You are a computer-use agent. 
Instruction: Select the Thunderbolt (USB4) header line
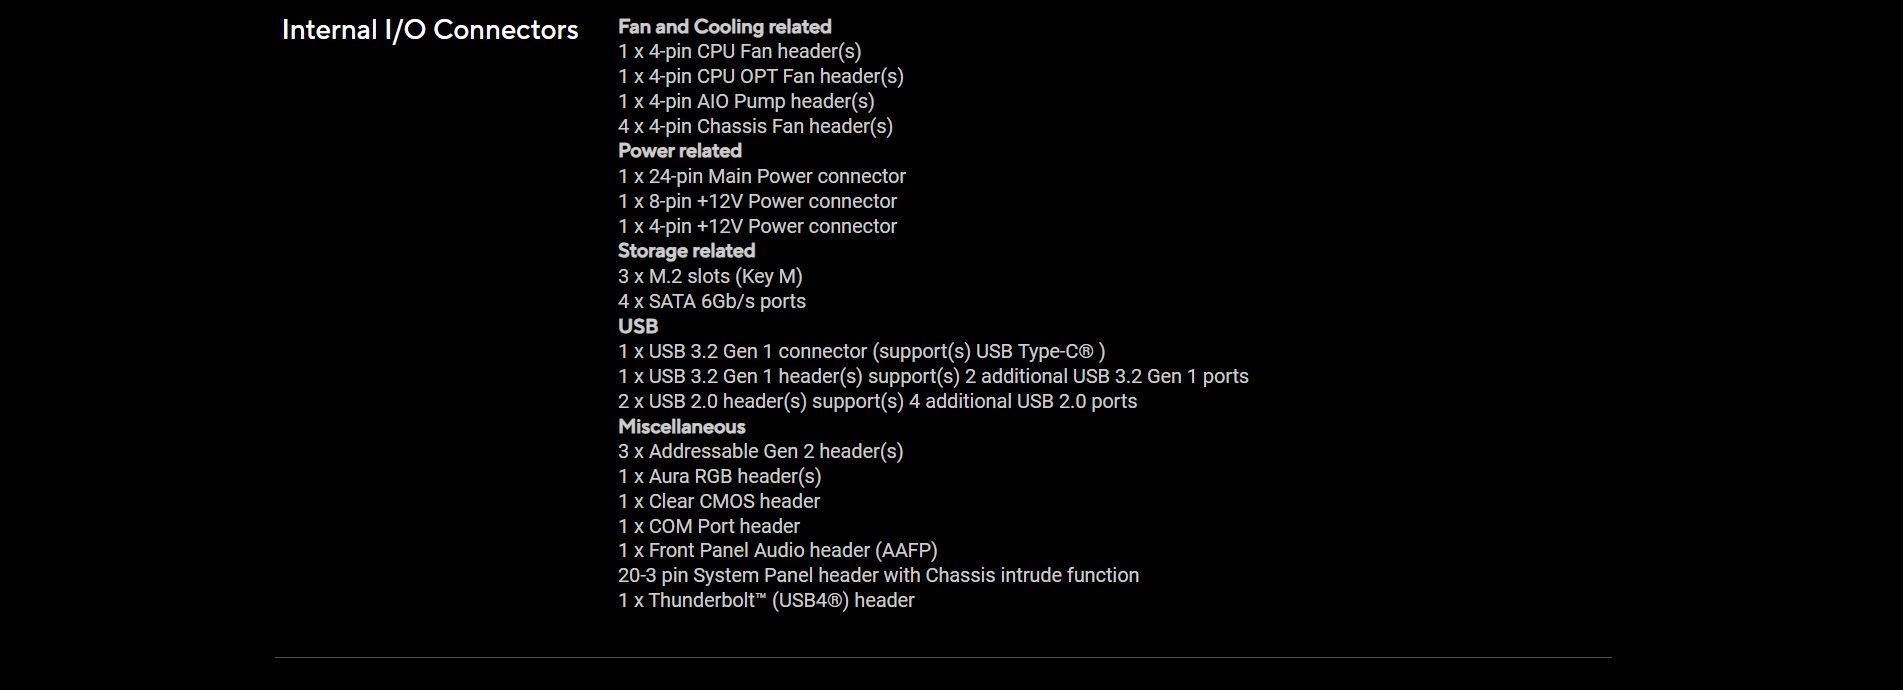(766, 601)
